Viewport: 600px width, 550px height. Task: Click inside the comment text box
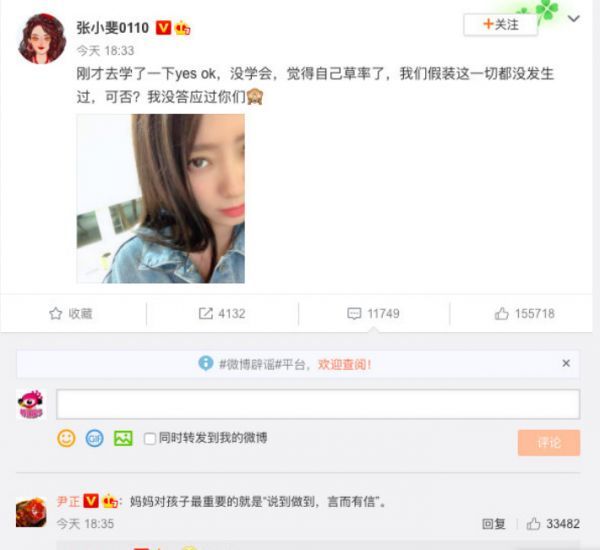pyautogui.click(x=318, y=404)
